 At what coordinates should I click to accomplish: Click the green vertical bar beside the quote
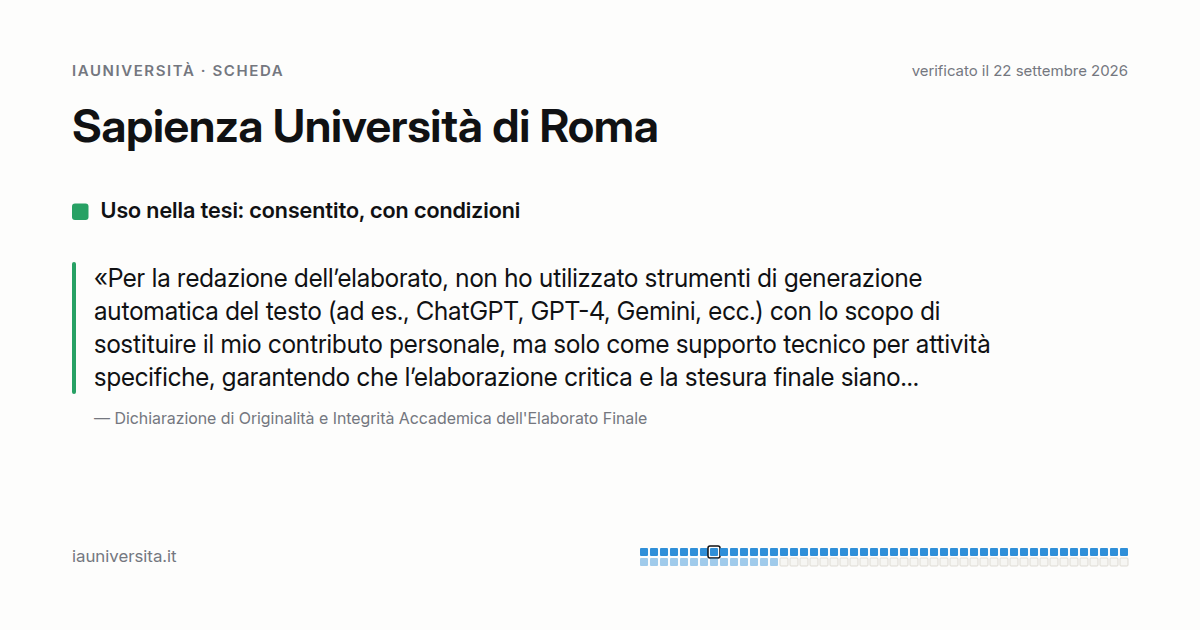[x=74, y=328]
